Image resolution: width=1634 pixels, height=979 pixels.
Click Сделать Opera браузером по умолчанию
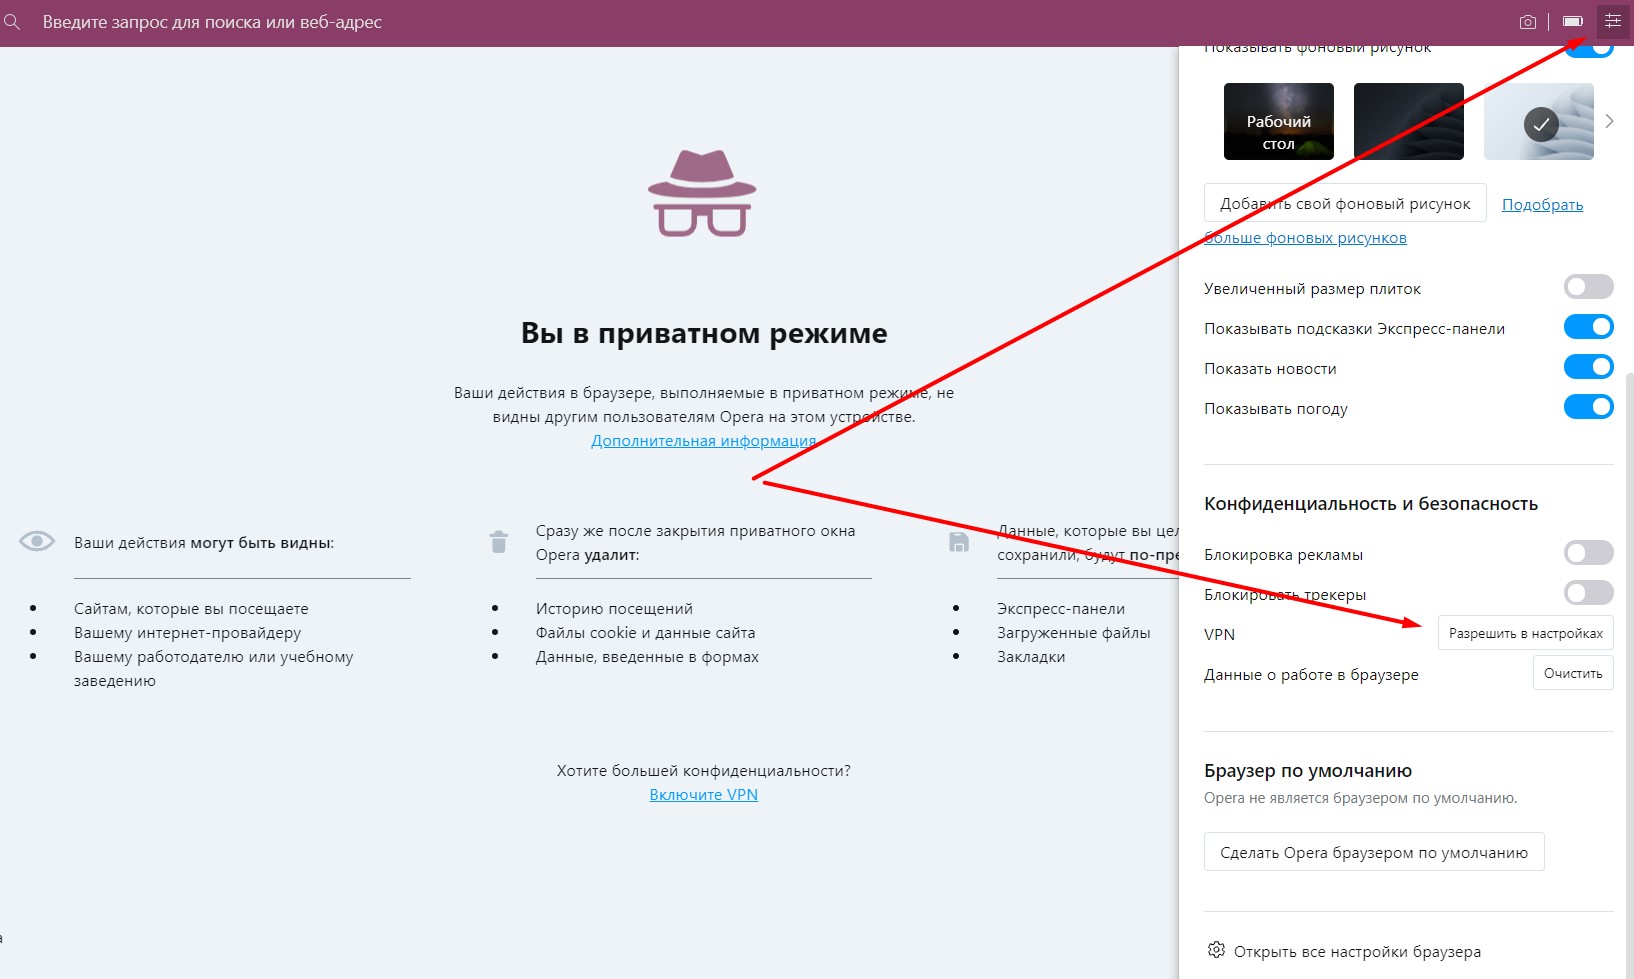click(1374, 852)
